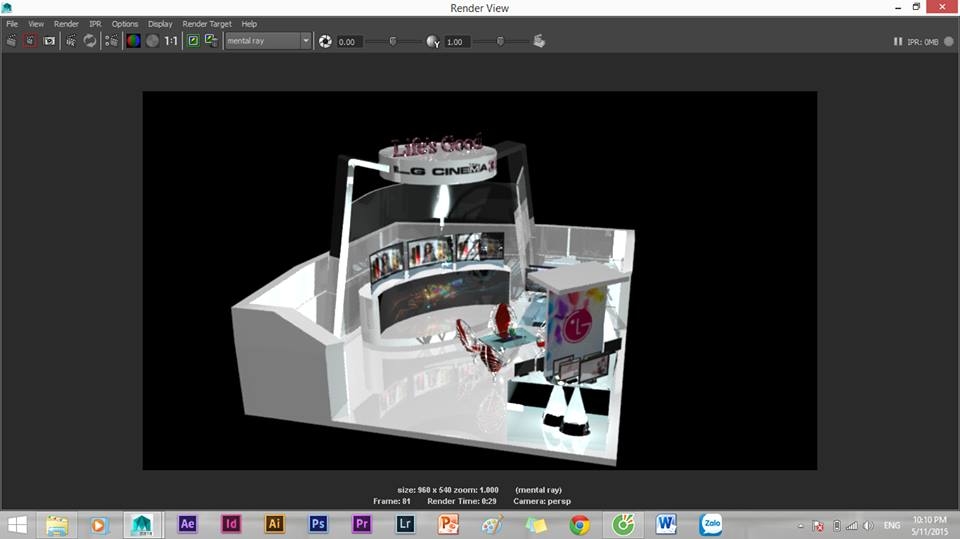Click the 1:1 real size button

point(171,41)
